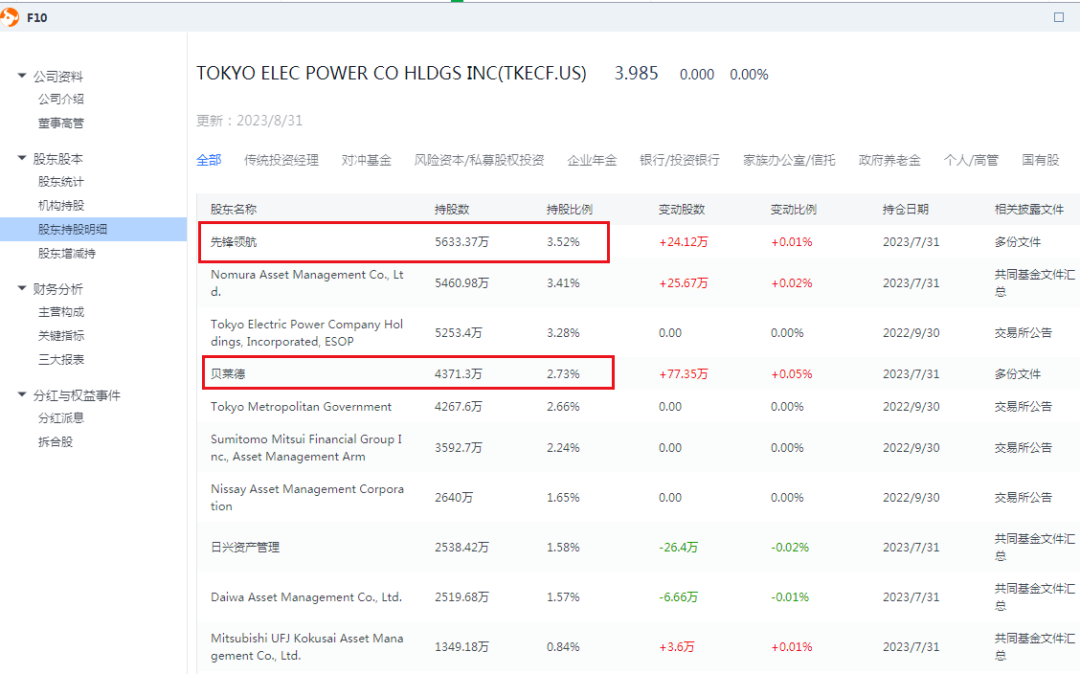Click the stock price 3.985
Screen dimensions: 1080x674
point(636,73)
